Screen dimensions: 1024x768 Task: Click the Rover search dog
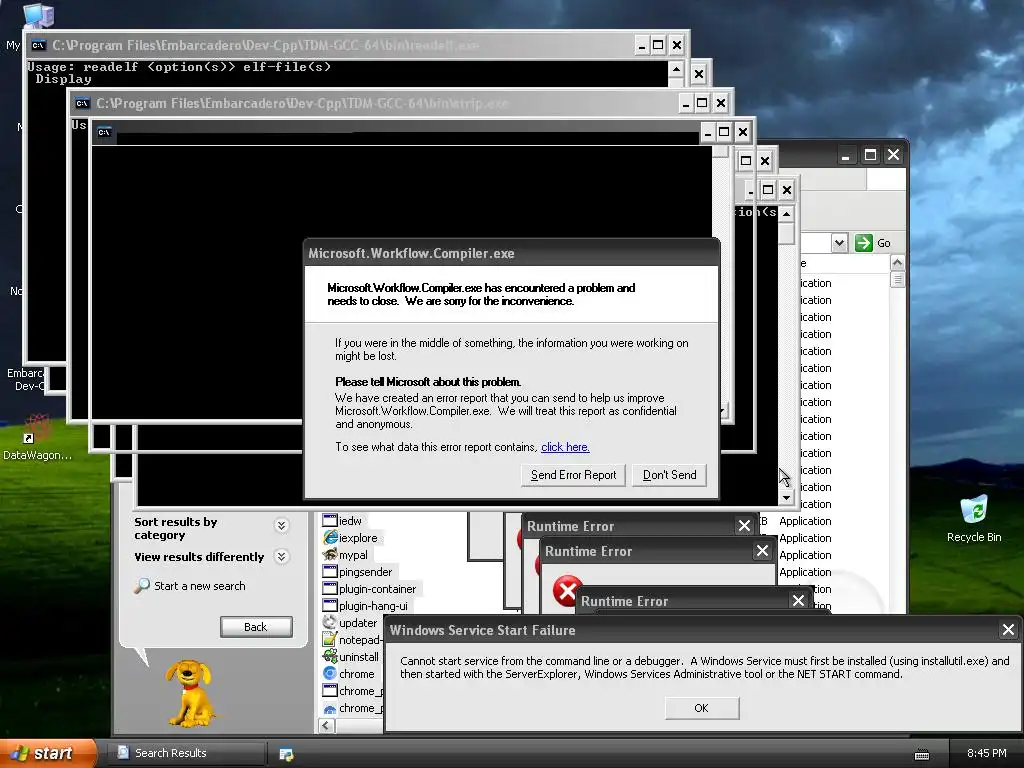(189, 693)
